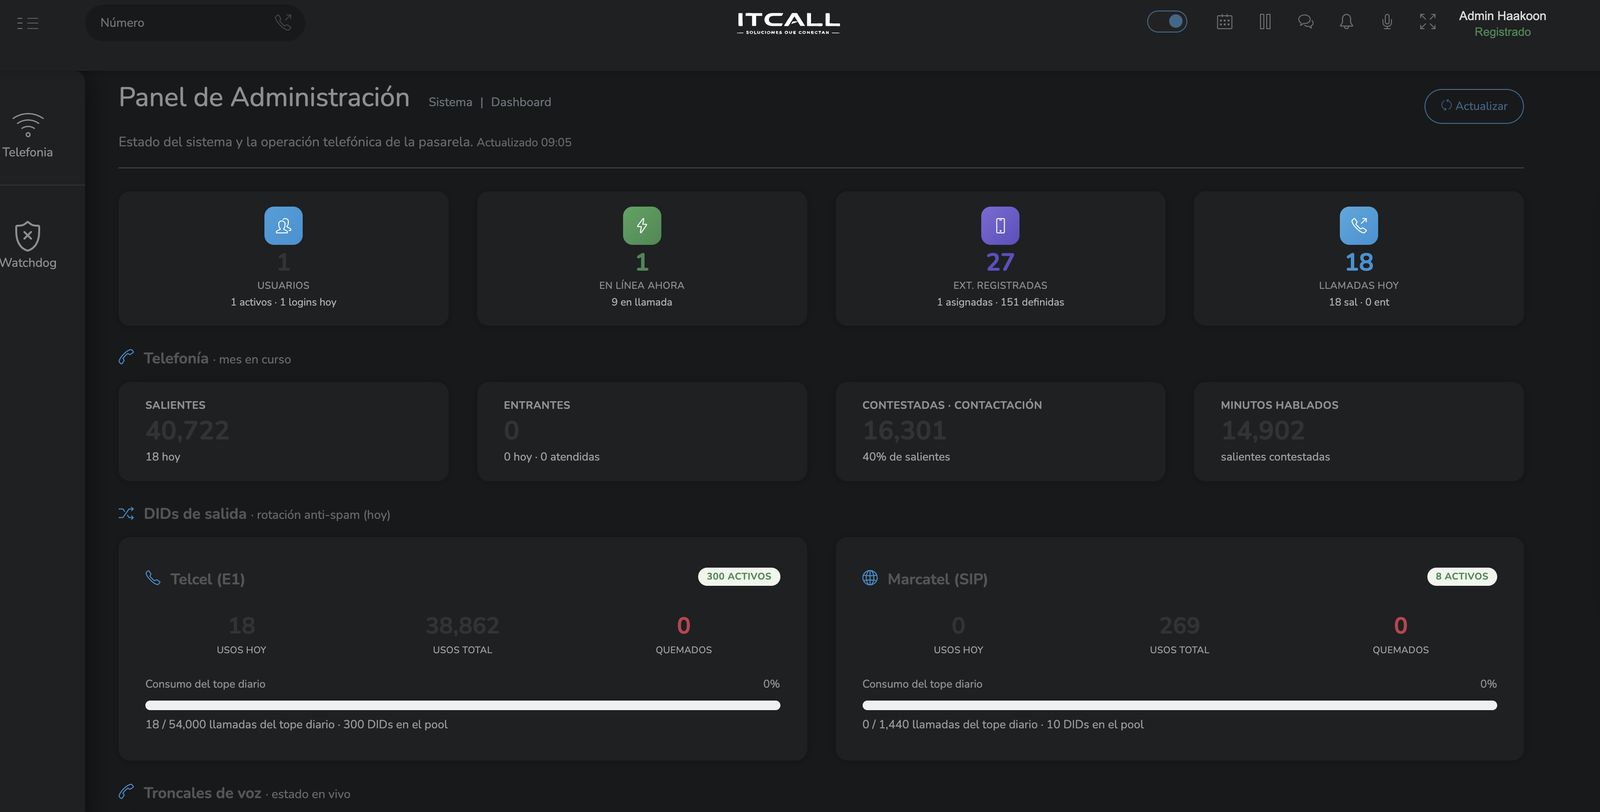
Task: Open Telefonia in sidebar
Action: point(28,135)
